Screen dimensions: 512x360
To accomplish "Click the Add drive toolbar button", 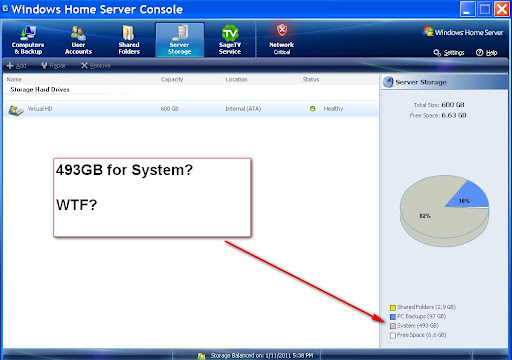I will pyautogui.click(x=16, y=66).
